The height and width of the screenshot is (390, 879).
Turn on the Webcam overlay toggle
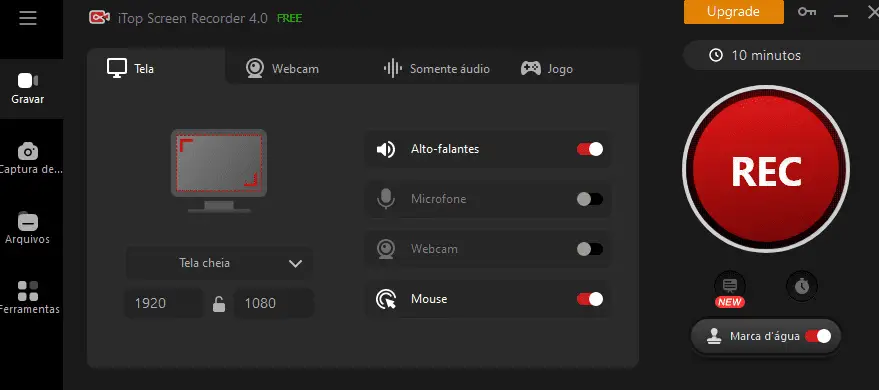click(x=590, y=249)
